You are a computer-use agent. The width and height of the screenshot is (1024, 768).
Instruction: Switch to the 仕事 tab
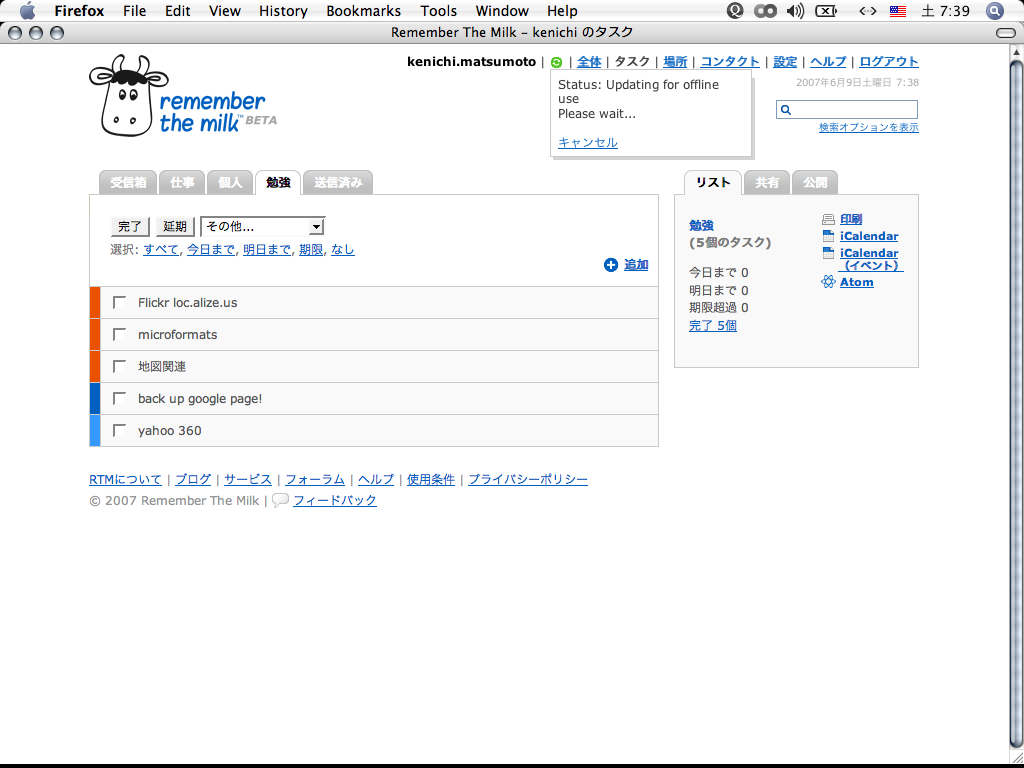point(182,183)
